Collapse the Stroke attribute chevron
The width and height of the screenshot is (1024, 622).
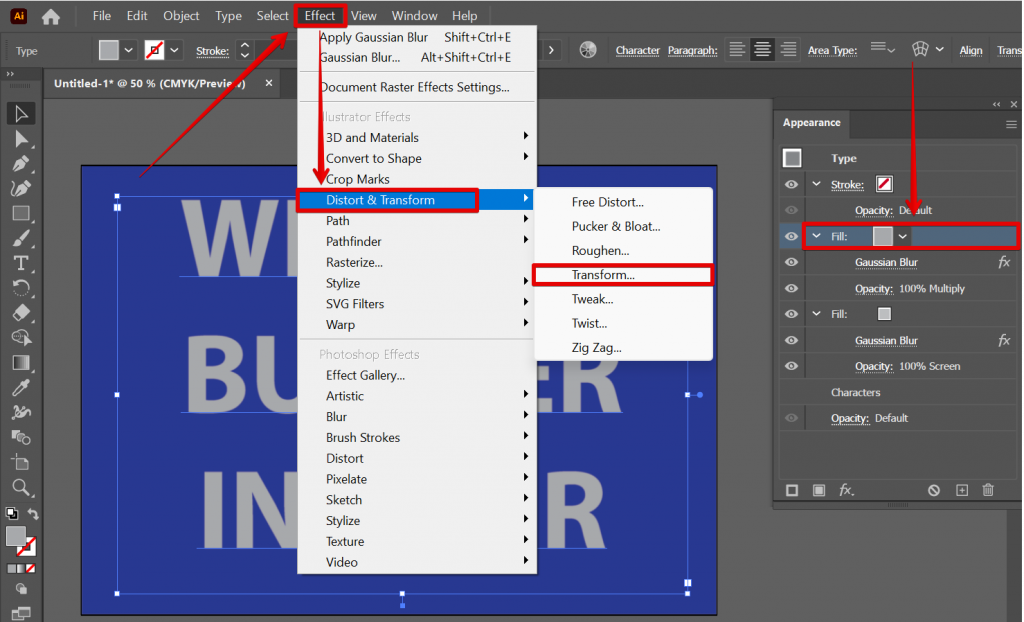(815, 184)
